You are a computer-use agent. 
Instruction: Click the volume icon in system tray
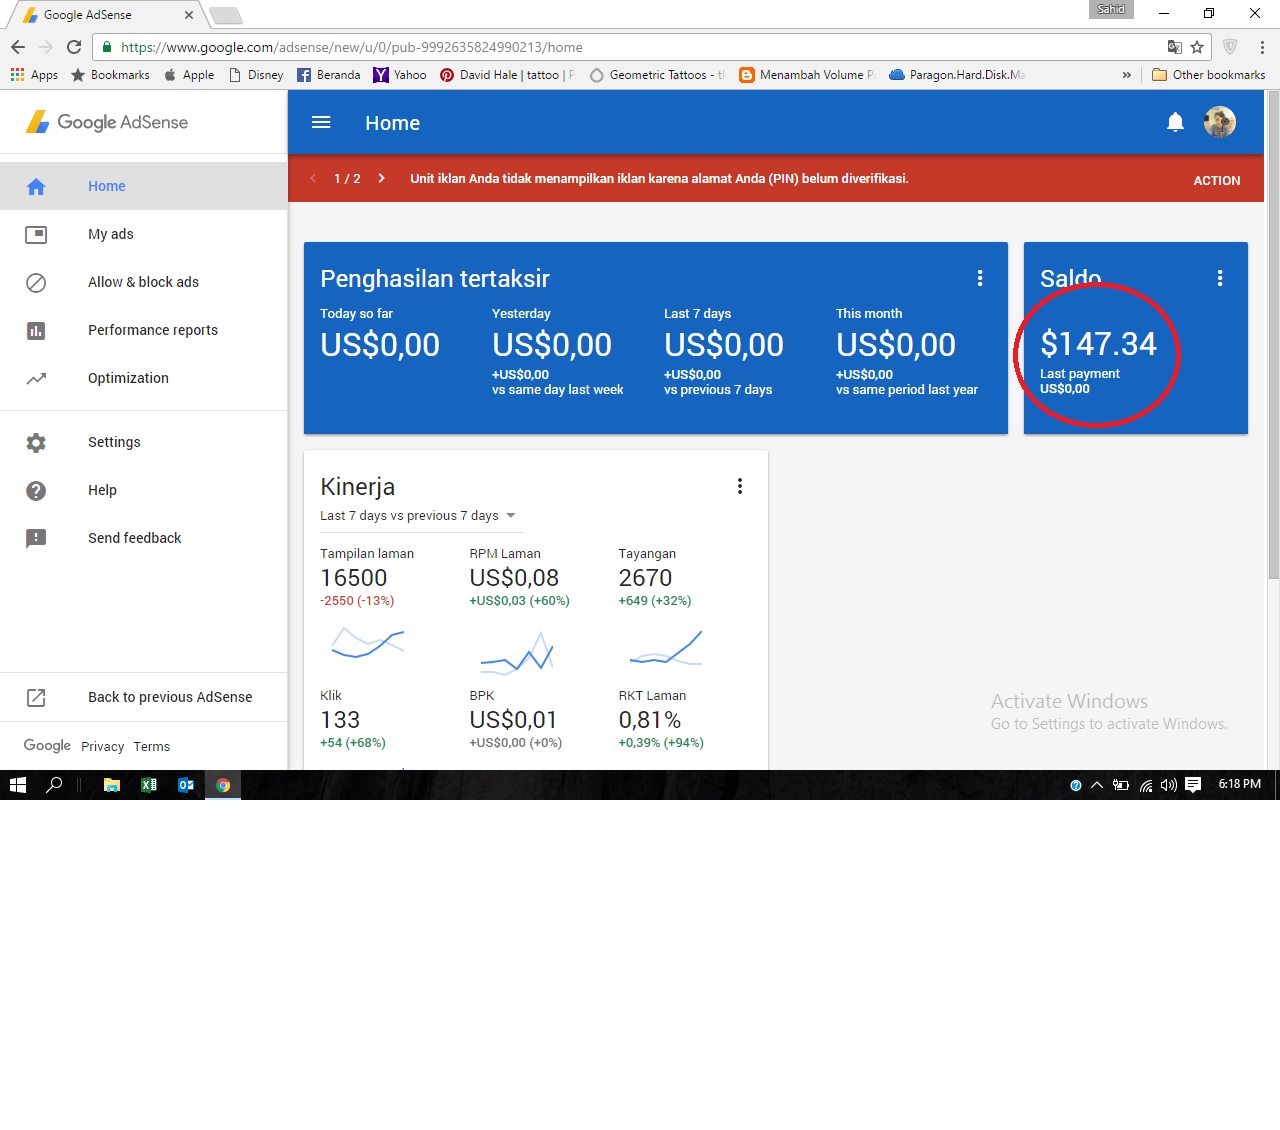1168,785
